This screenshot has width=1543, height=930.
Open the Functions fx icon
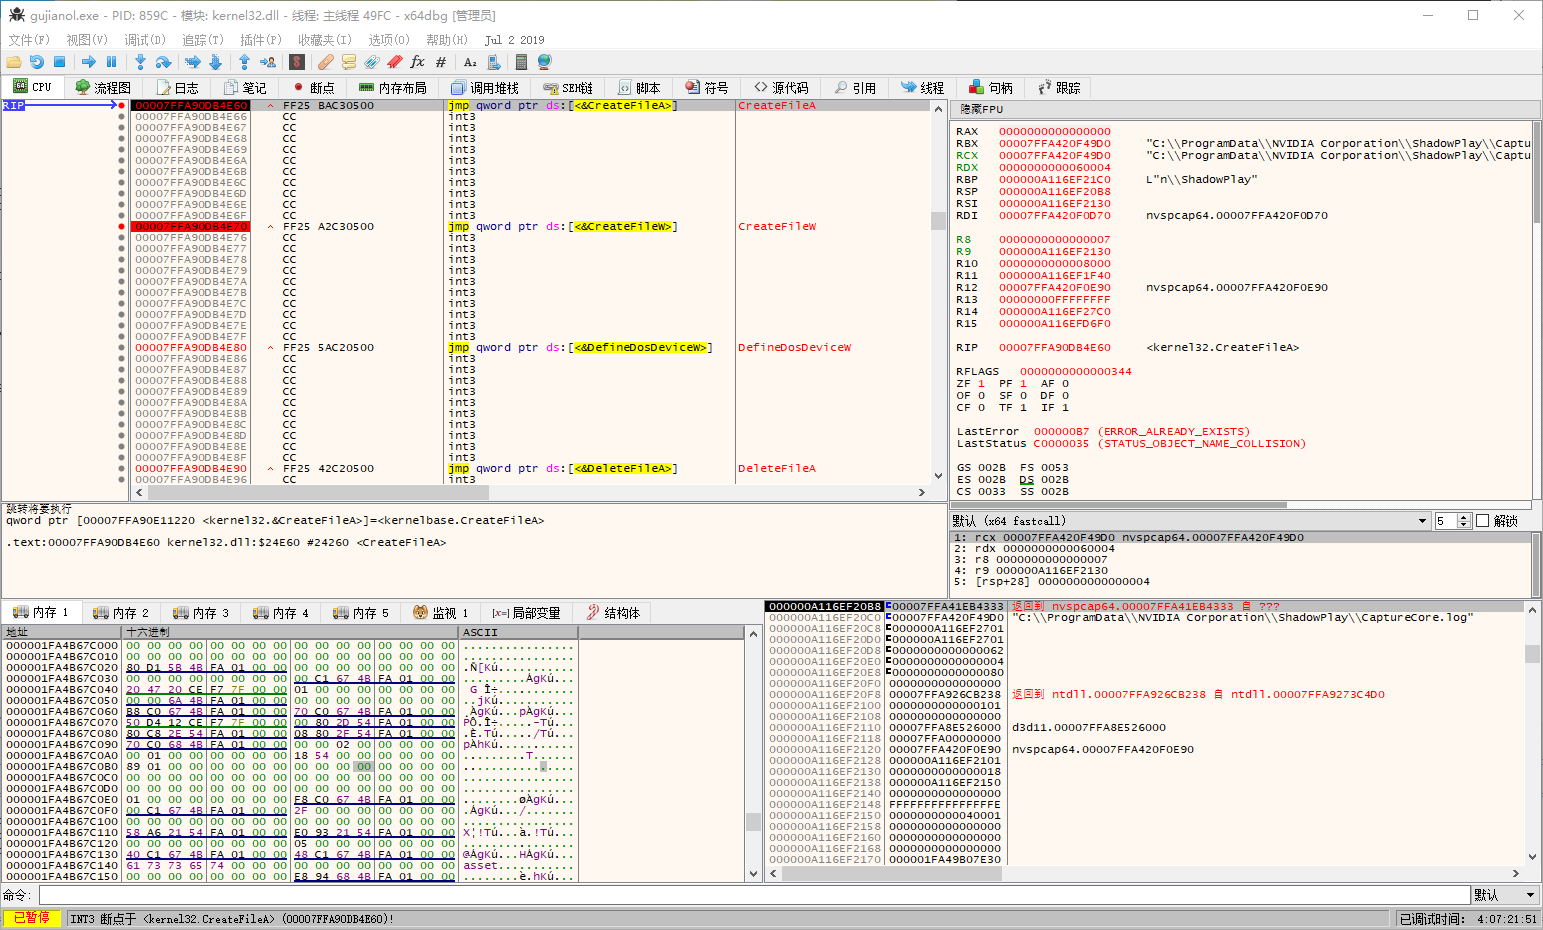[x=418, y=62]
